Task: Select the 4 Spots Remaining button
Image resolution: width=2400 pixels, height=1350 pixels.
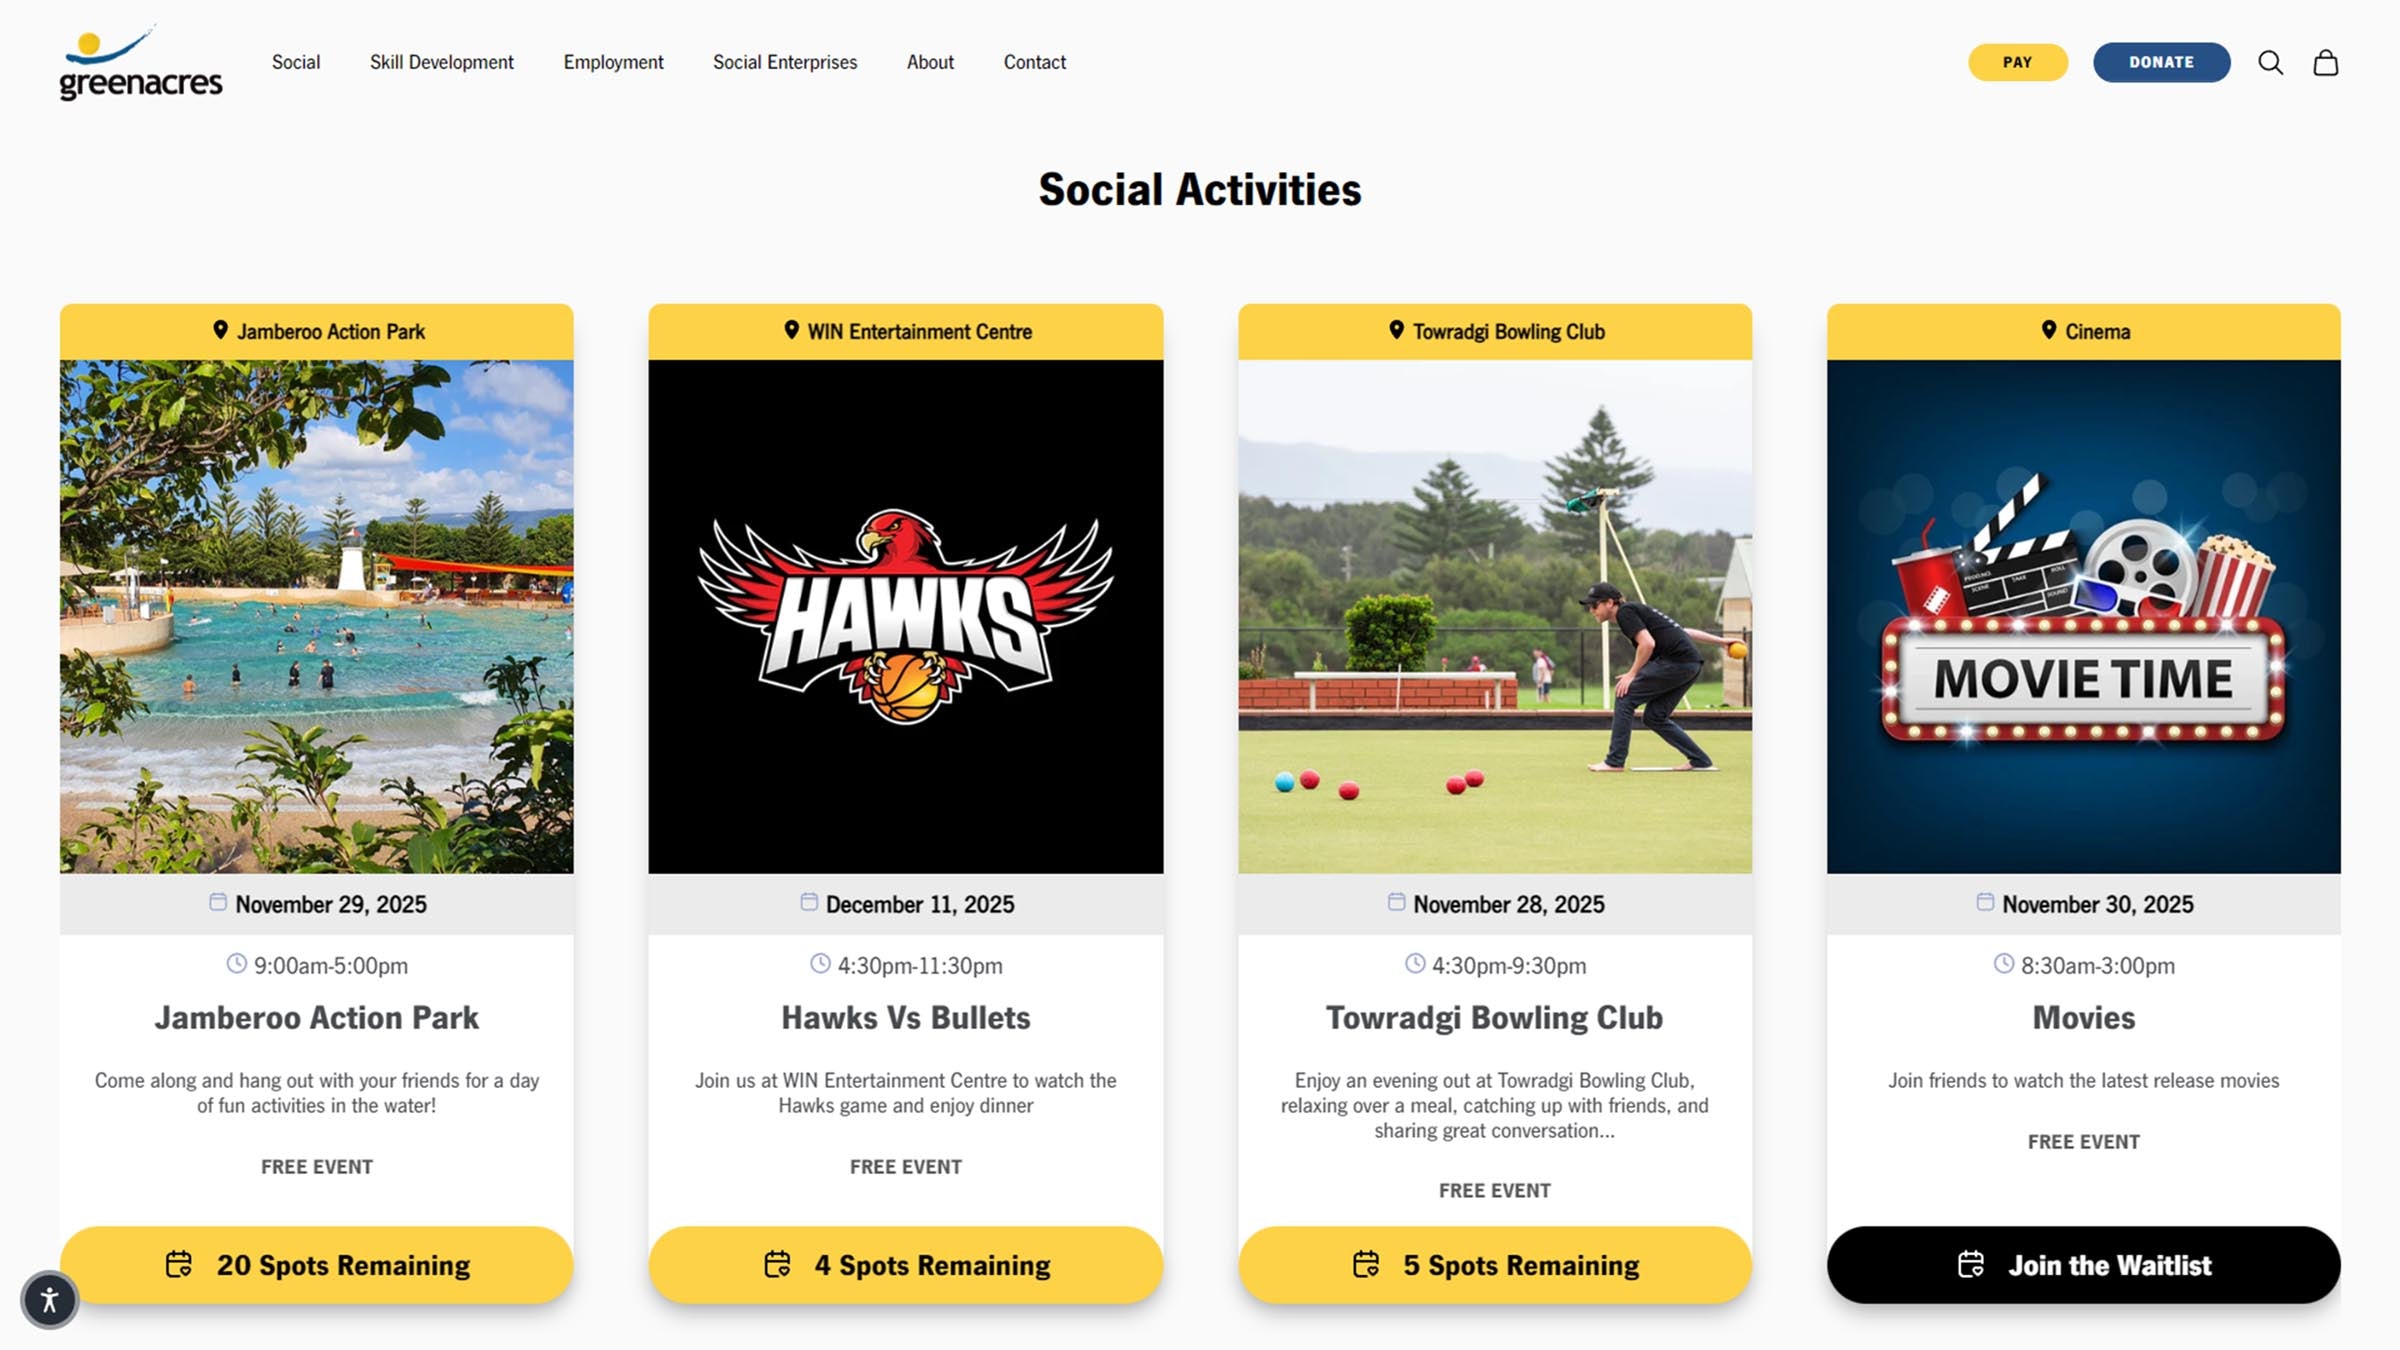Action: point(906,1265)
